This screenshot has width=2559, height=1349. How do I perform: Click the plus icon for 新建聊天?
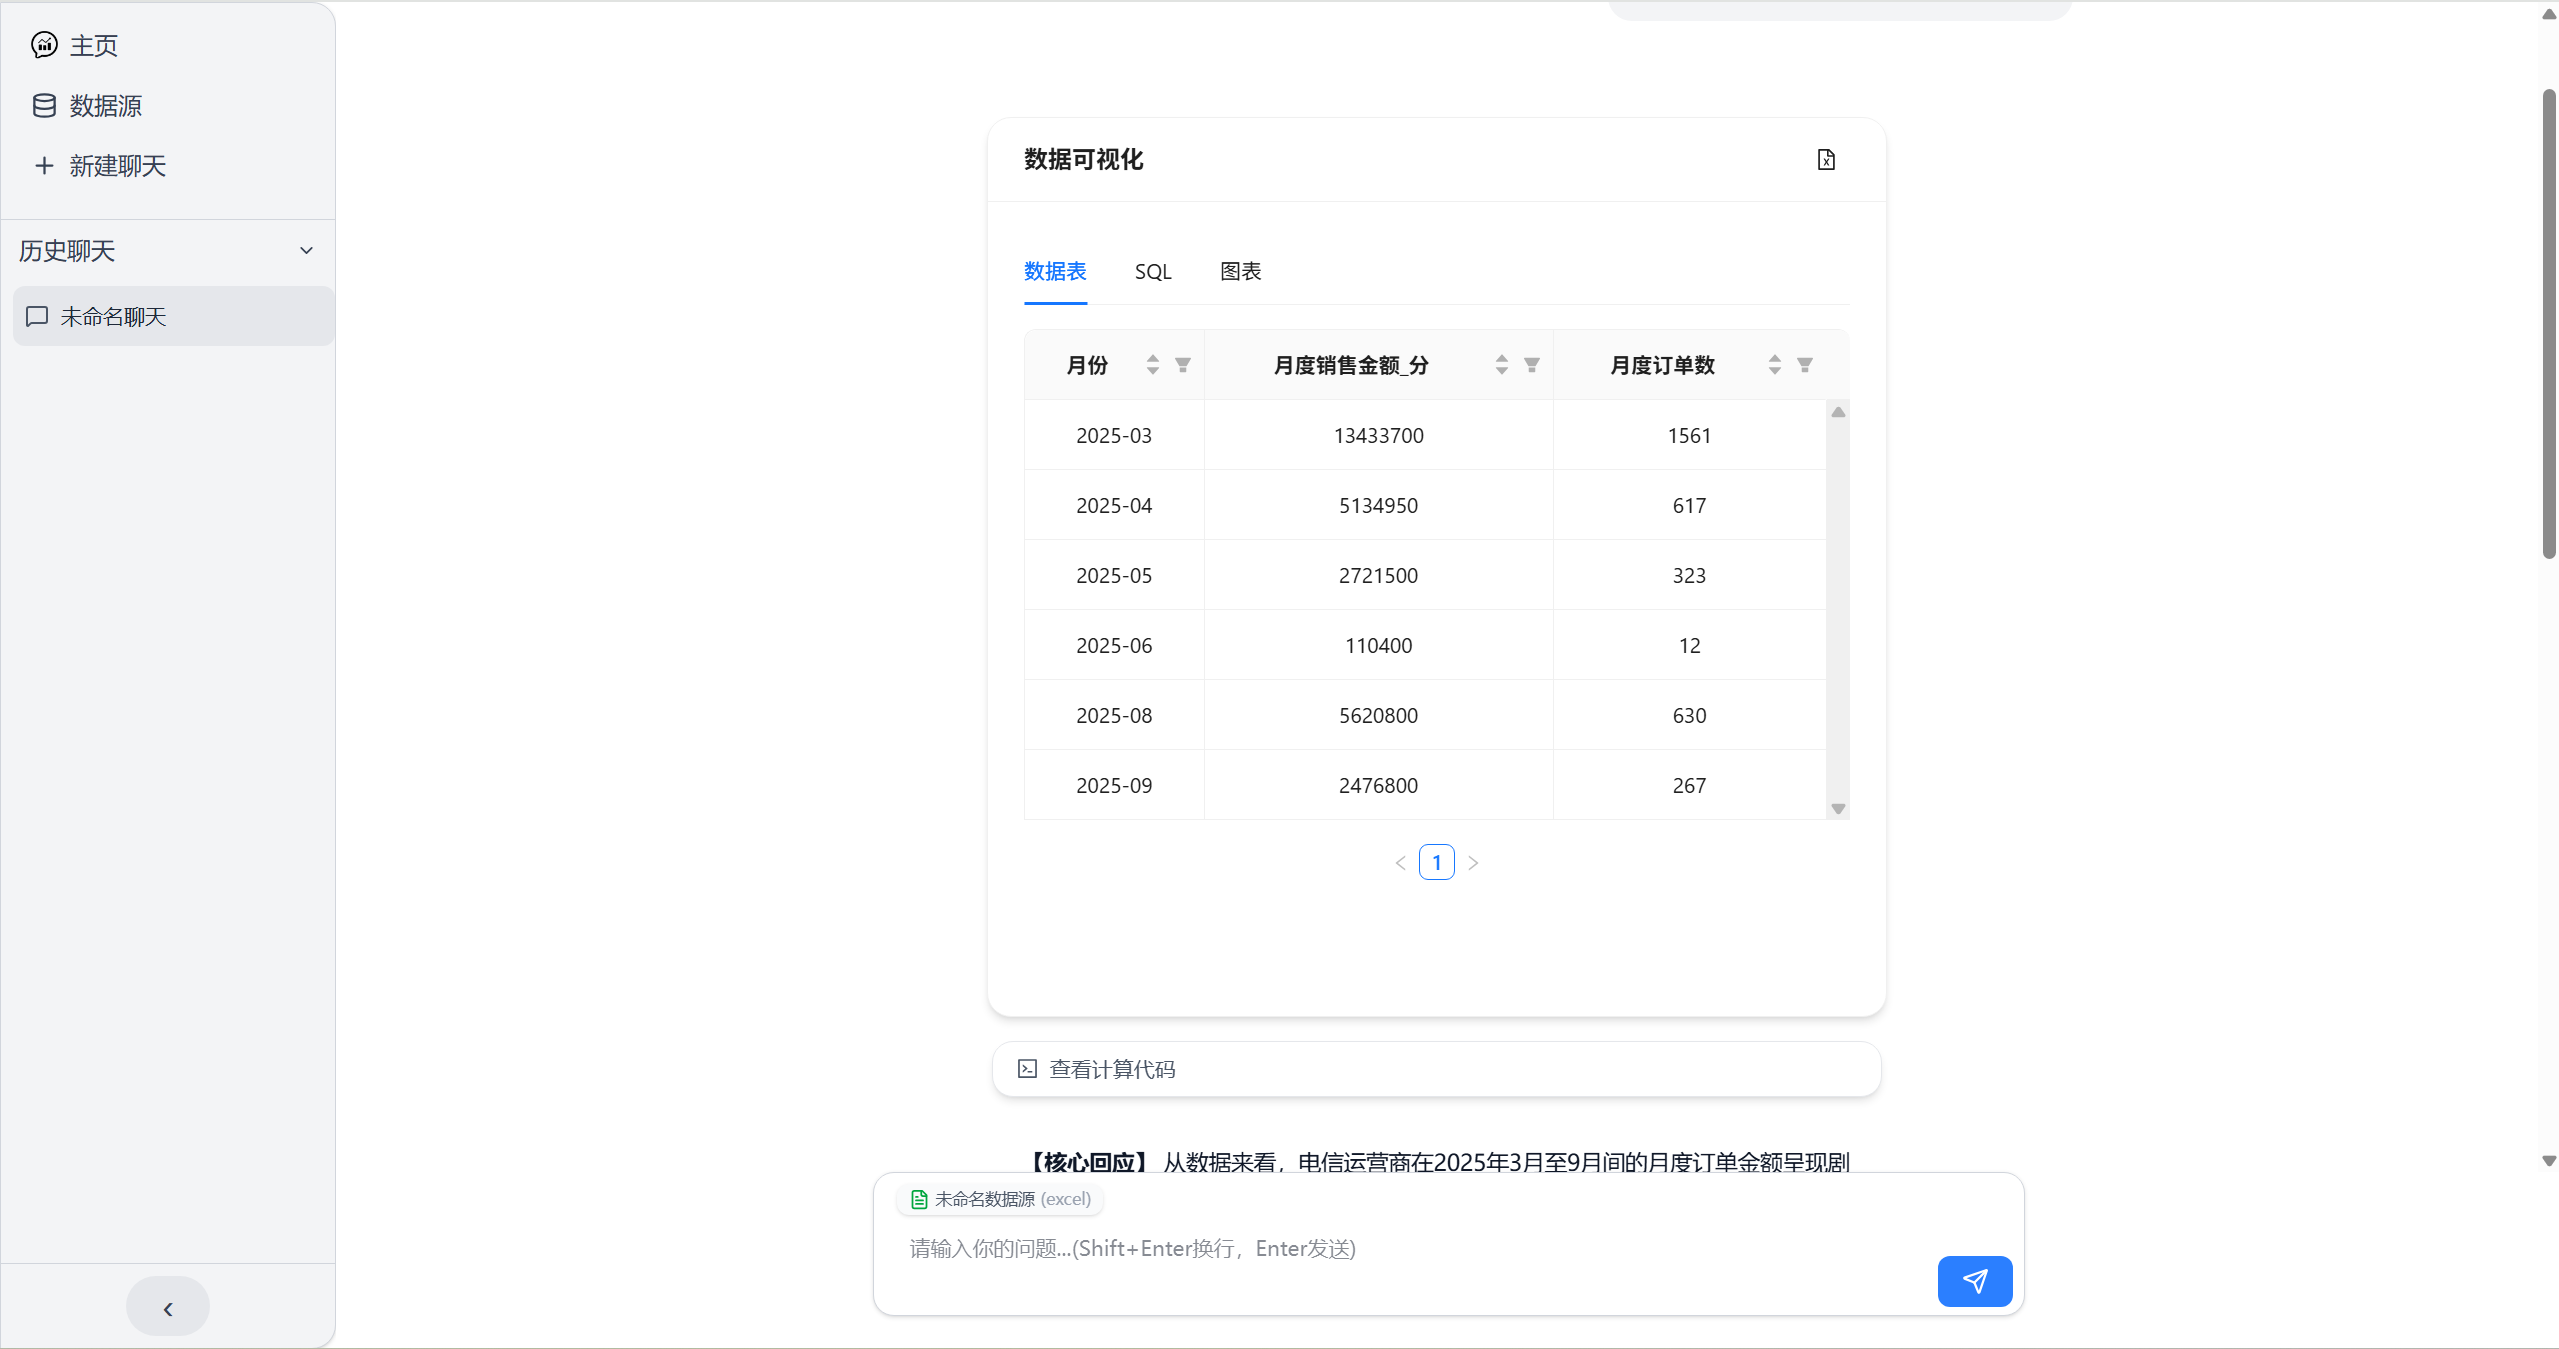click(x=44, y=166)
